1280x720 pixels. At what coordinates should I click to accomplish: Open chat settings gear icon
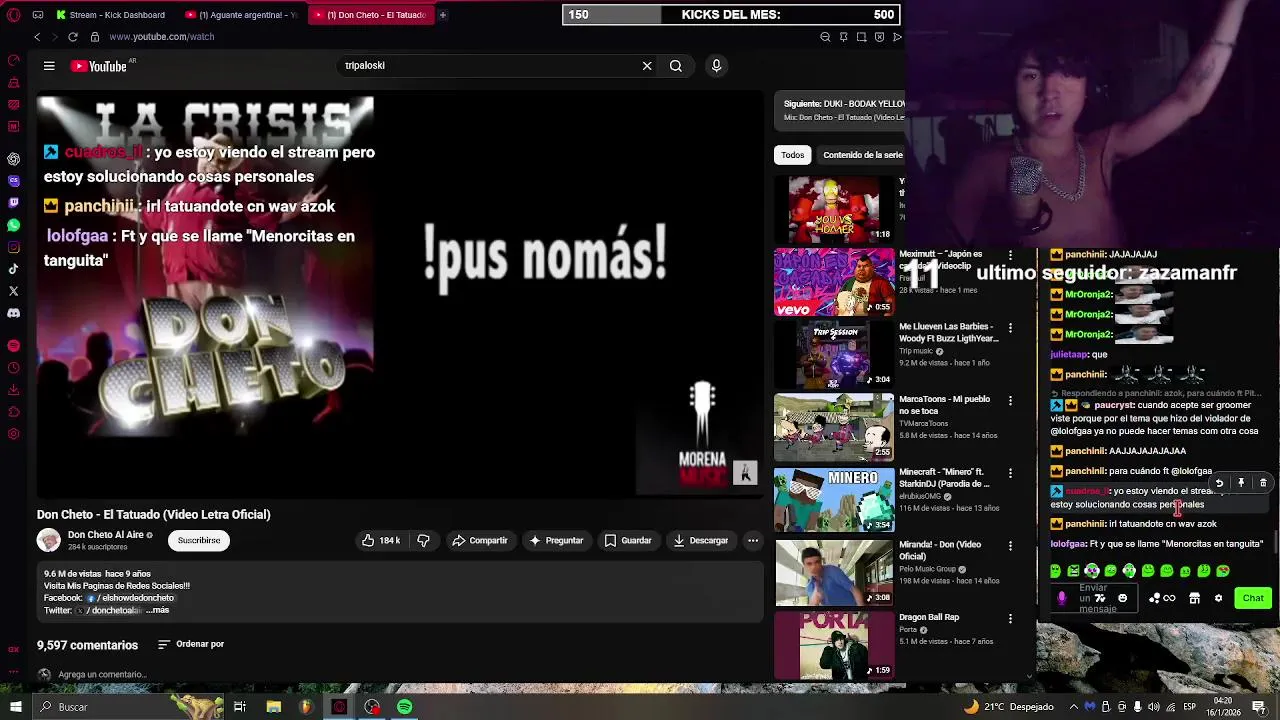point(1218,598)
